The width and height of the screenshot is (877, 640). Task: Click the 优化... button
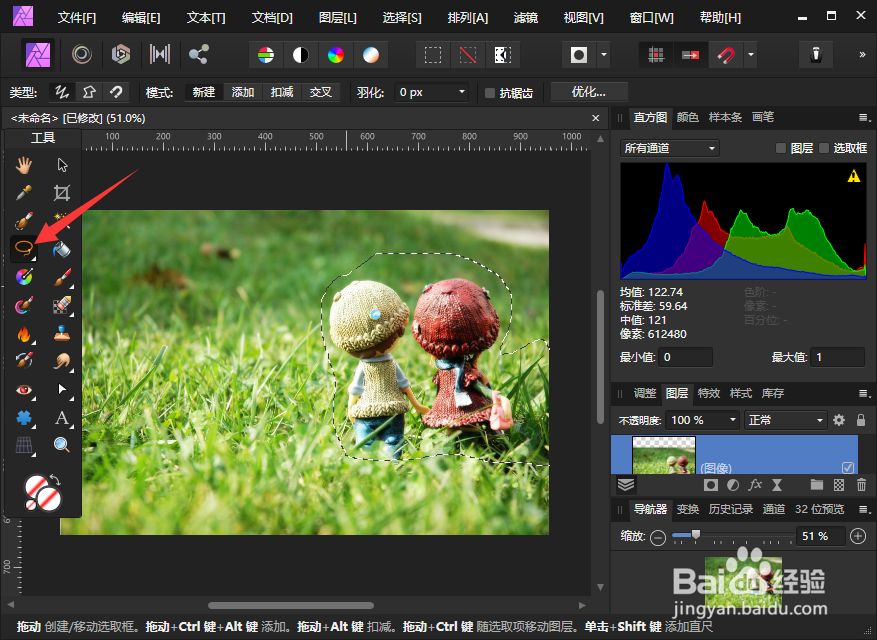tap(588, 92)
